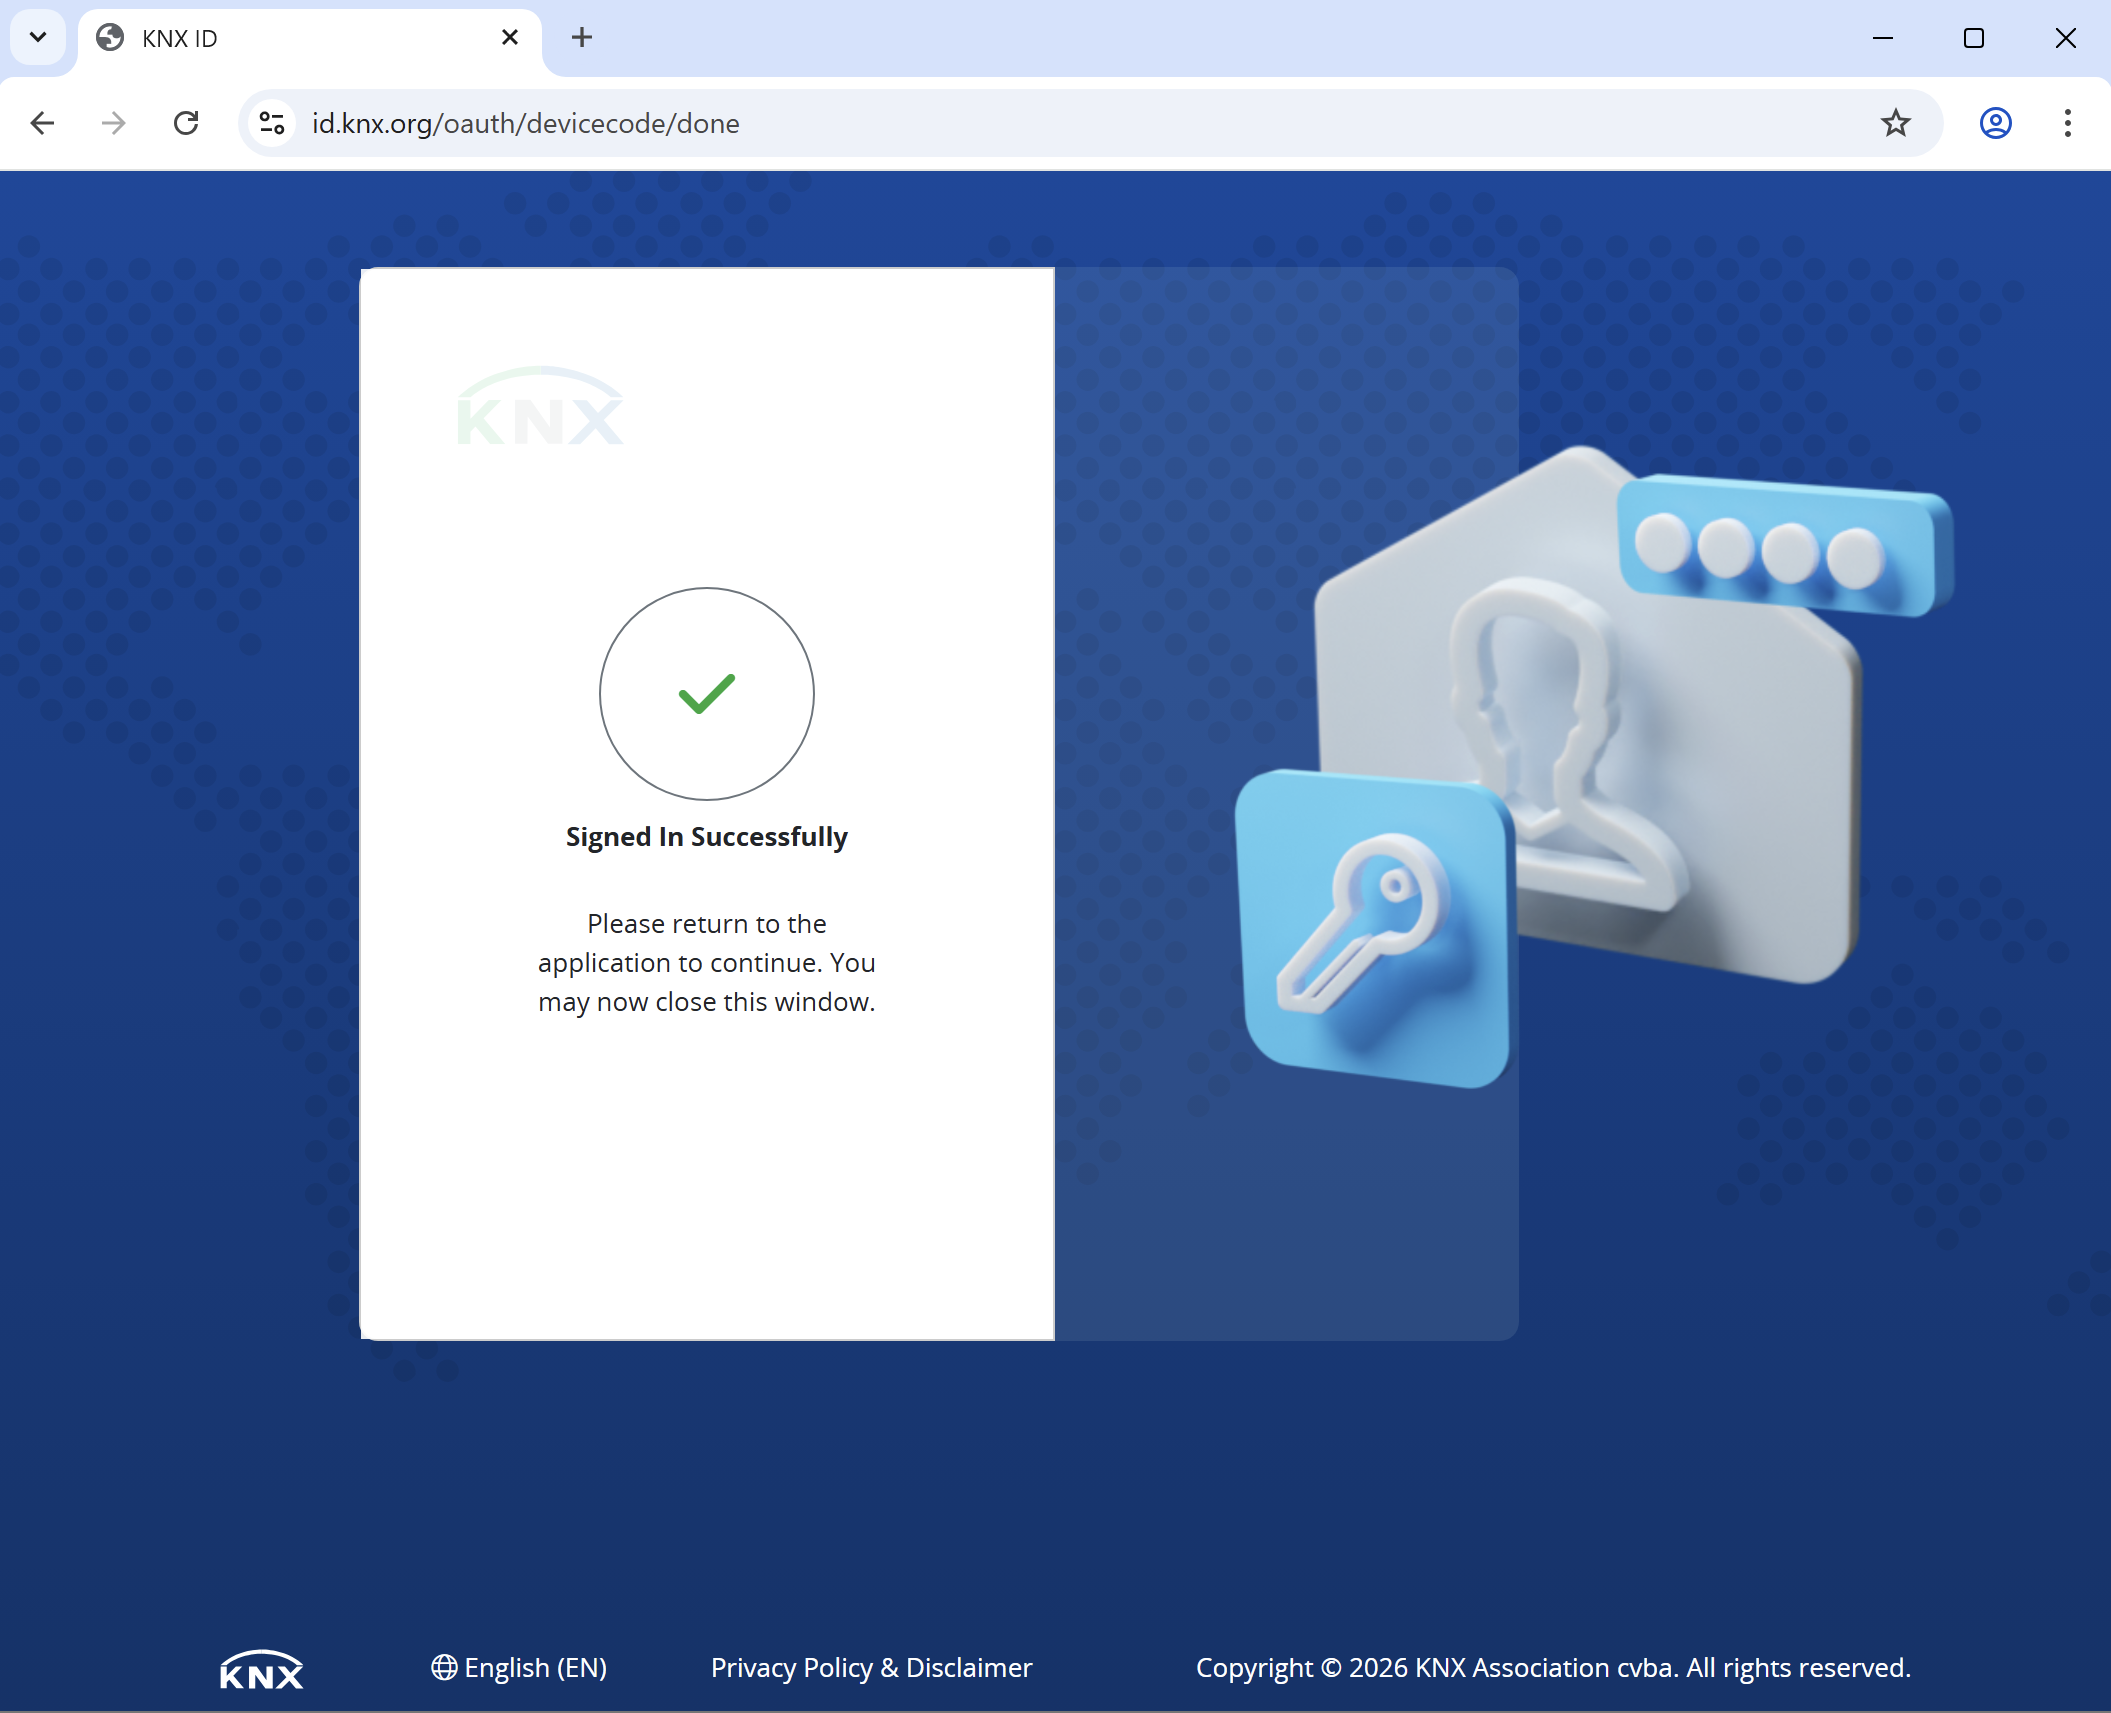Image resolution: width=2111 pixels, height=1713 pixels.
Task: Open English (EN) language selector
Action: point(519,1668)
